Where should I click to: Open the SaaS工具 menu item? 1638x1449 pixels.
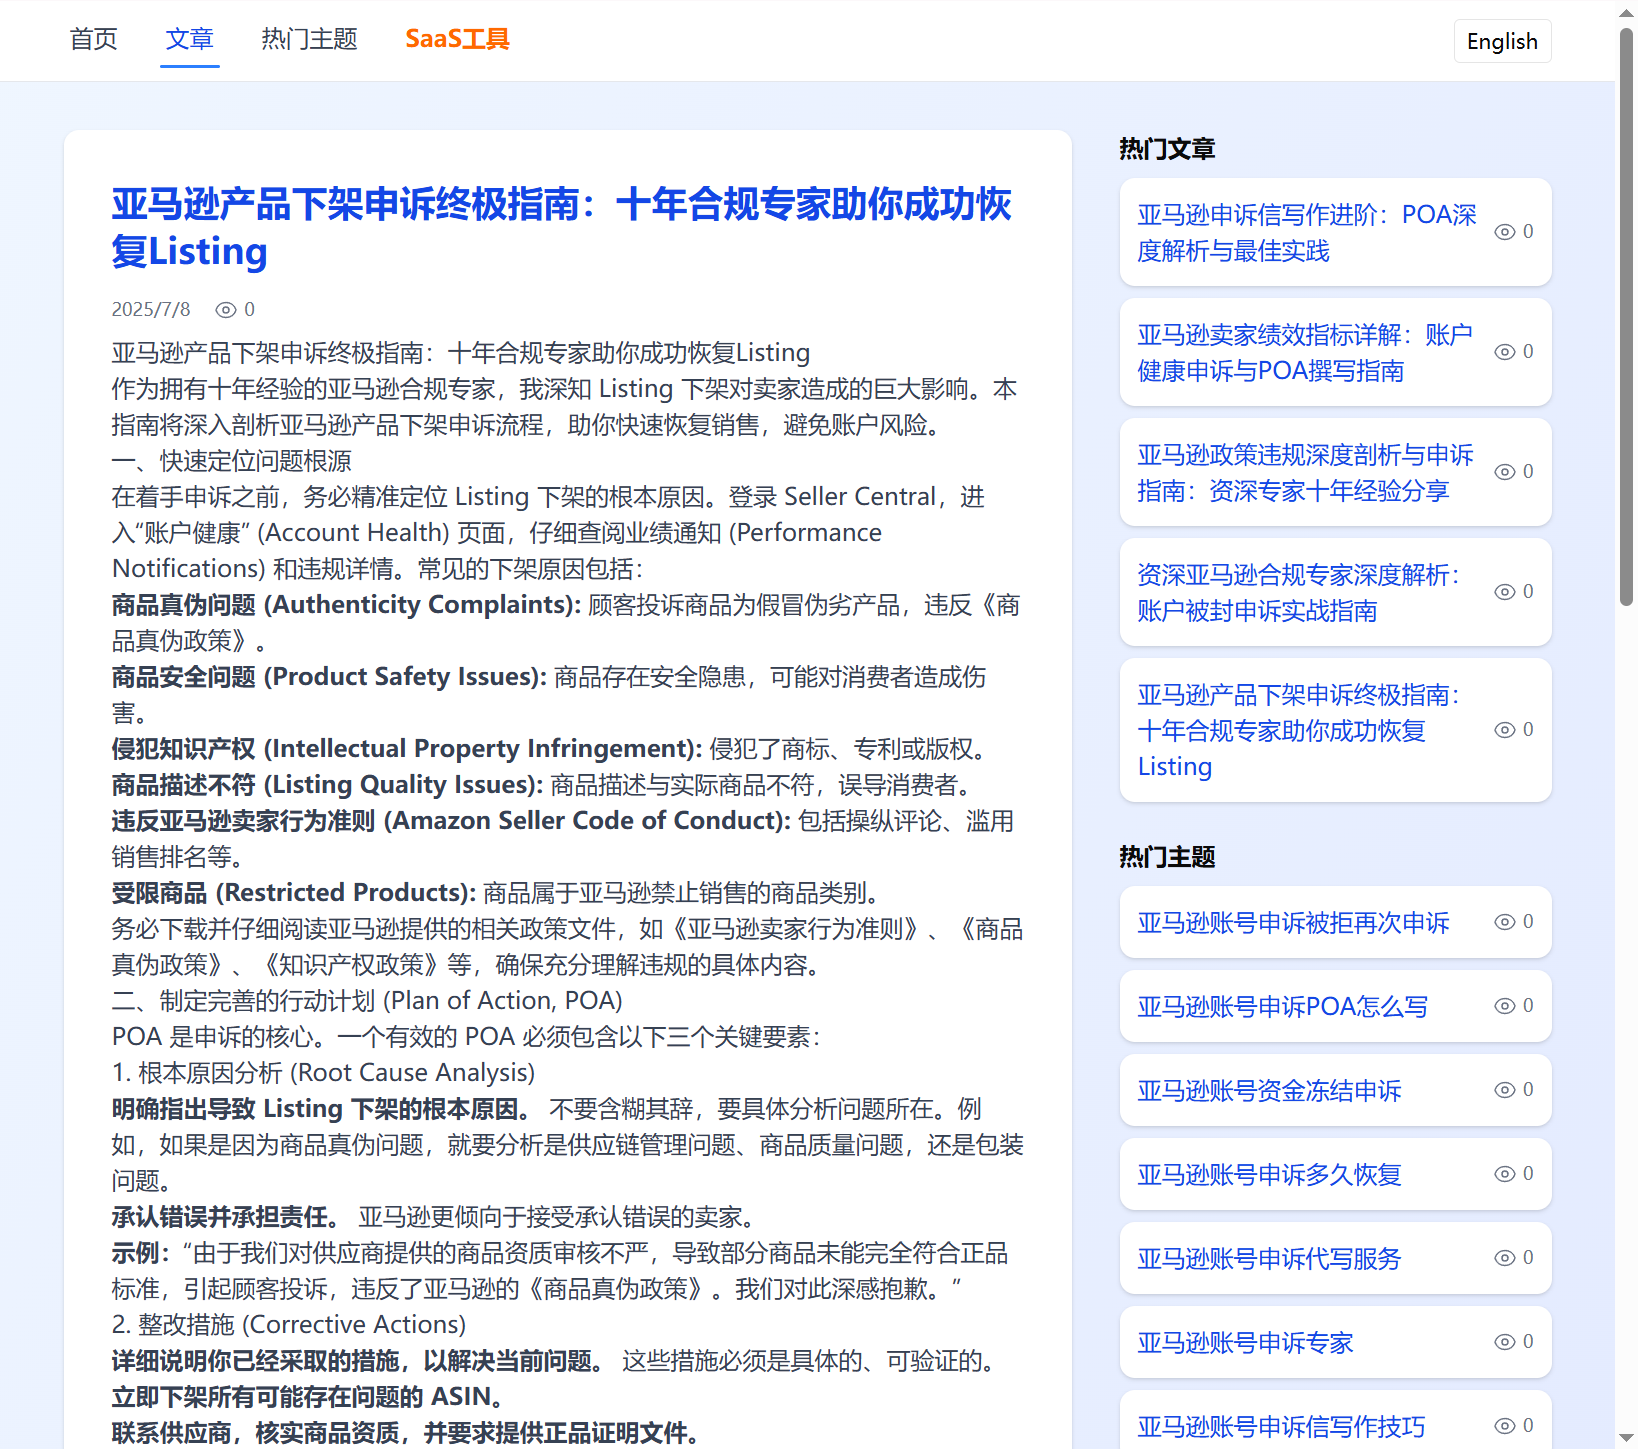point(458,39)
